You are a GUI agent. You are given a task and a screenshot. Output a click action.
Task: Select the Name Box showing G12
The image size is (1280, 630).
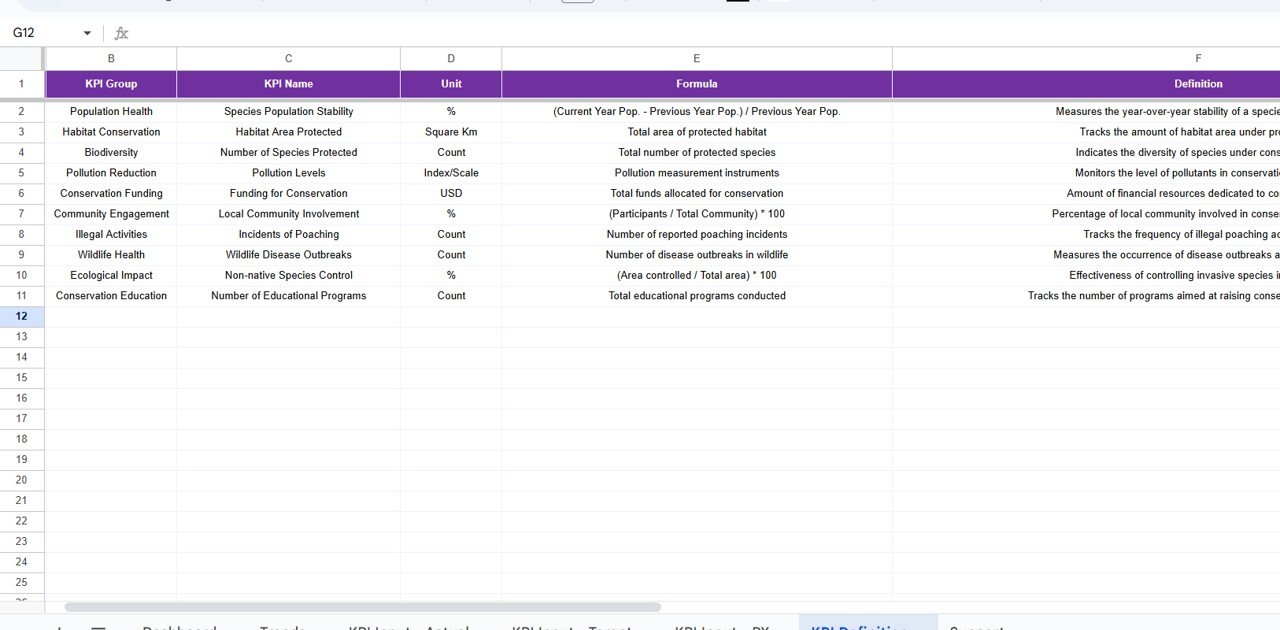coord(40,33)
